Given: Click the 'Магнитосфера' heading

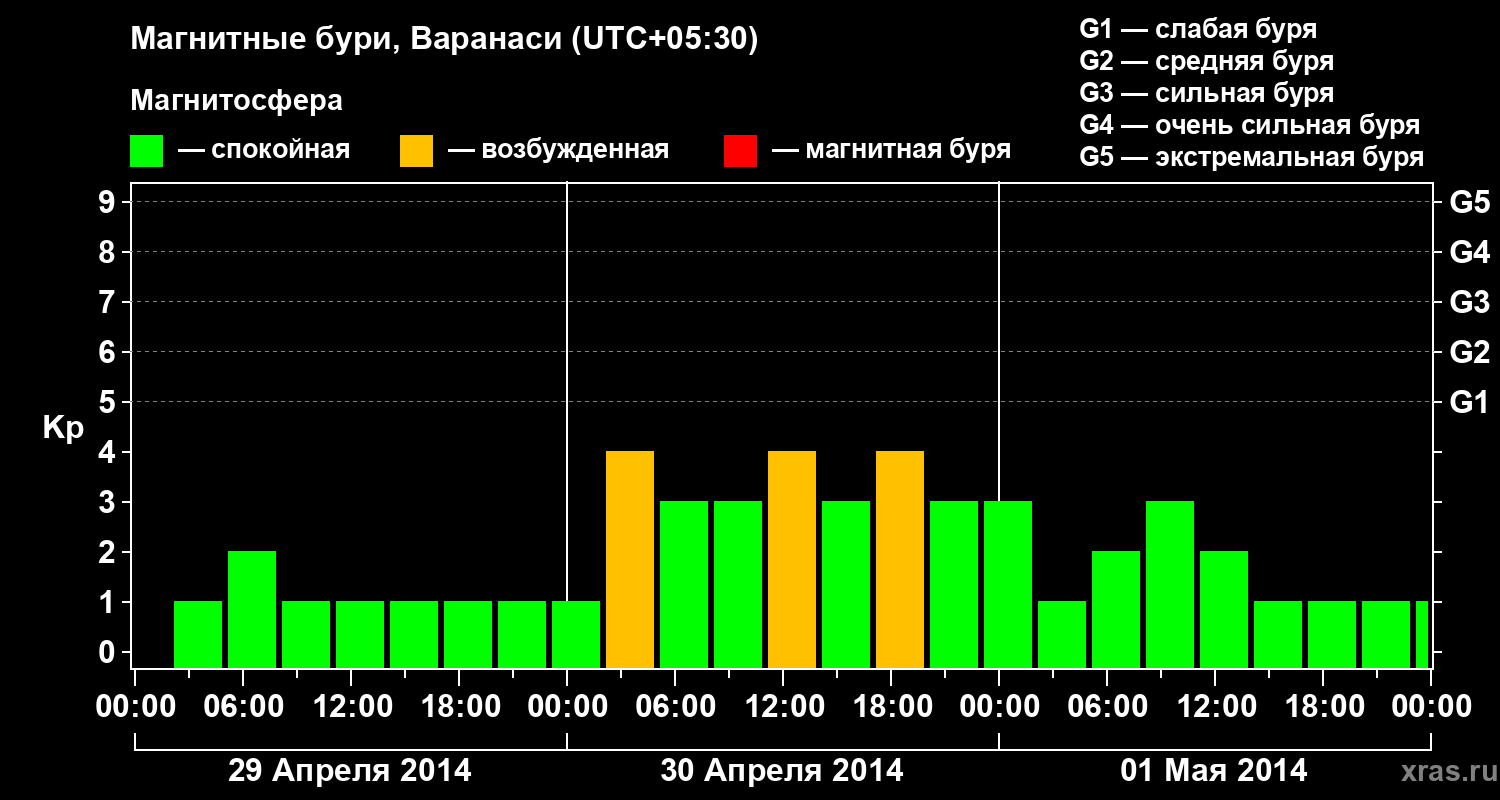Looking at the screenshot, I should point(236,101).
